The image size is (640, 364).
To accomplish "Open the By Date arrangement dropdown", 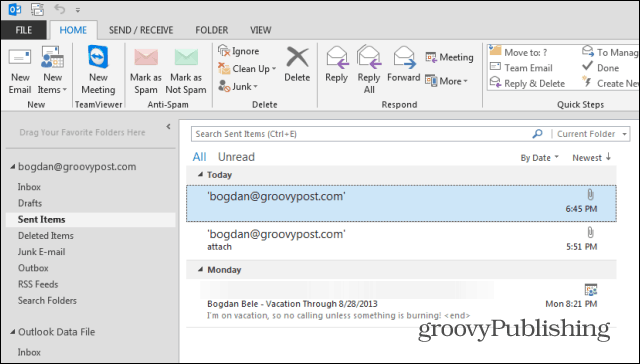I will pyautogui.click(x=539, y=158).
